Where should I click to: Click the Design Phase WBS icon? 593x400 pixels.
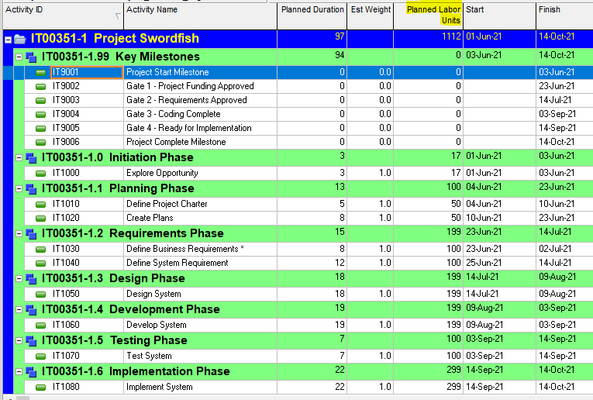31,279
